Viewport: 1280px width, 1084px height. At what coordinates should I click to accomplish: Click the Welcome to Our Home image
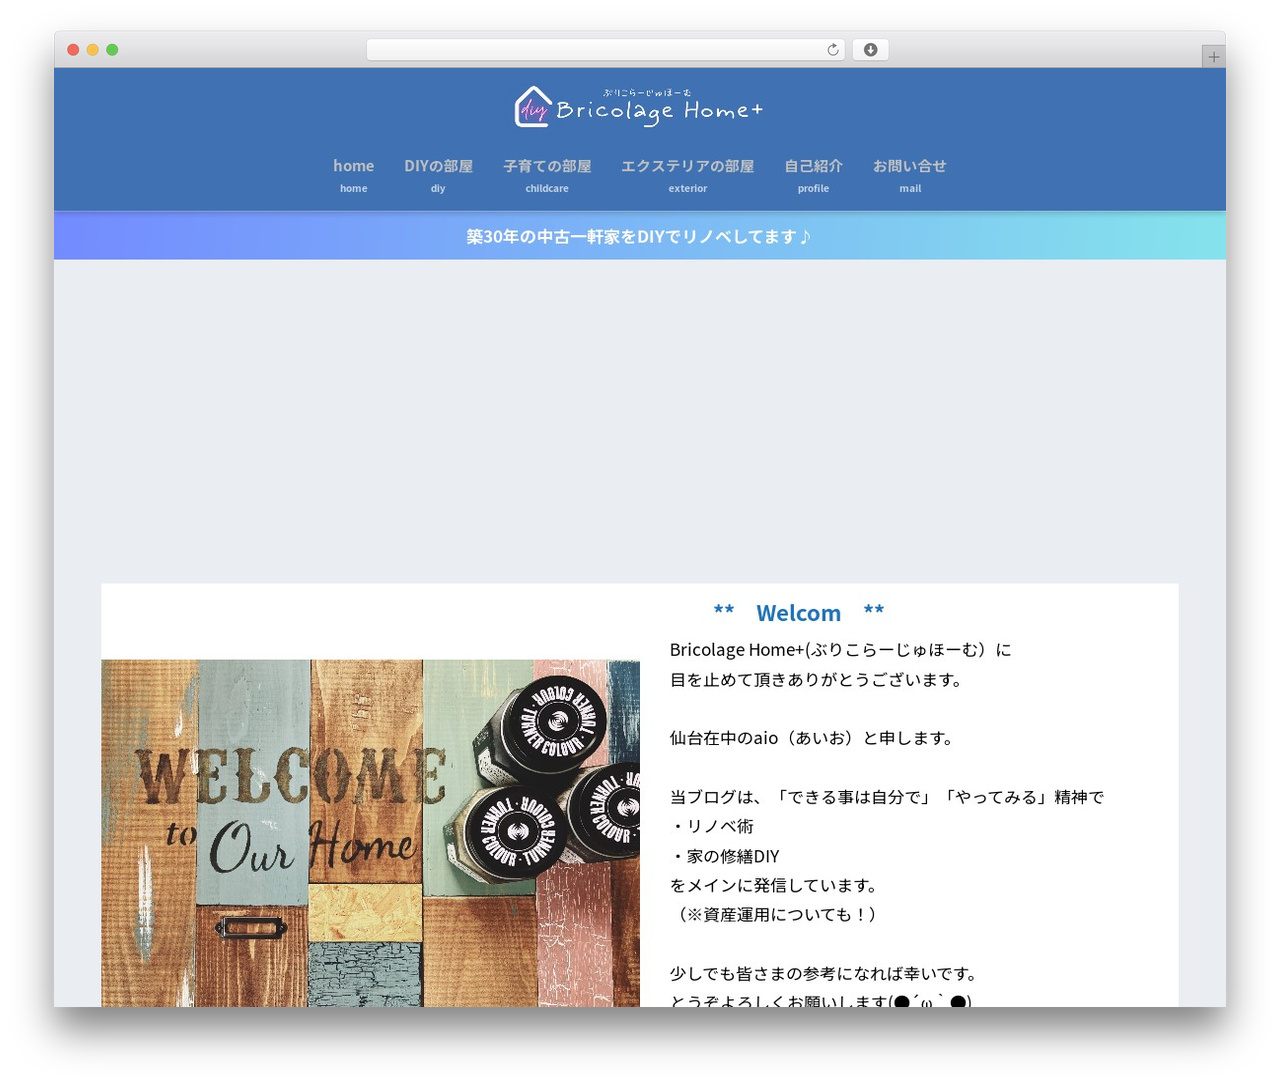click(x=370, y=833)
